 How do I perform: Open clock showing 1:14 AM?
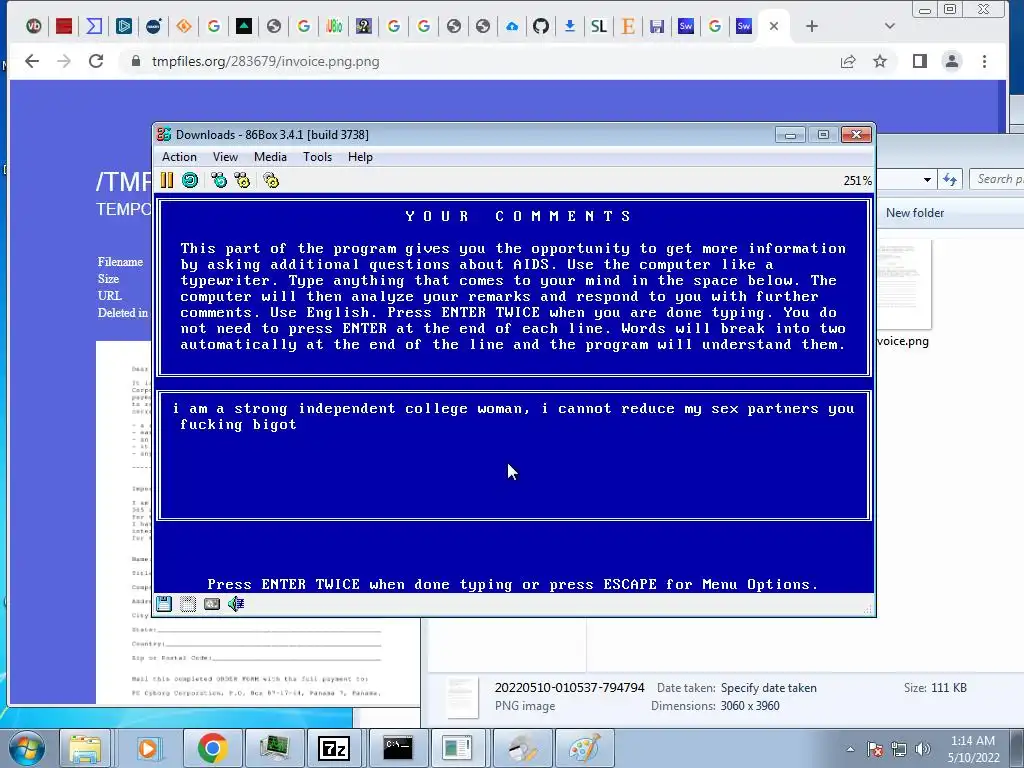pos(973,748)
